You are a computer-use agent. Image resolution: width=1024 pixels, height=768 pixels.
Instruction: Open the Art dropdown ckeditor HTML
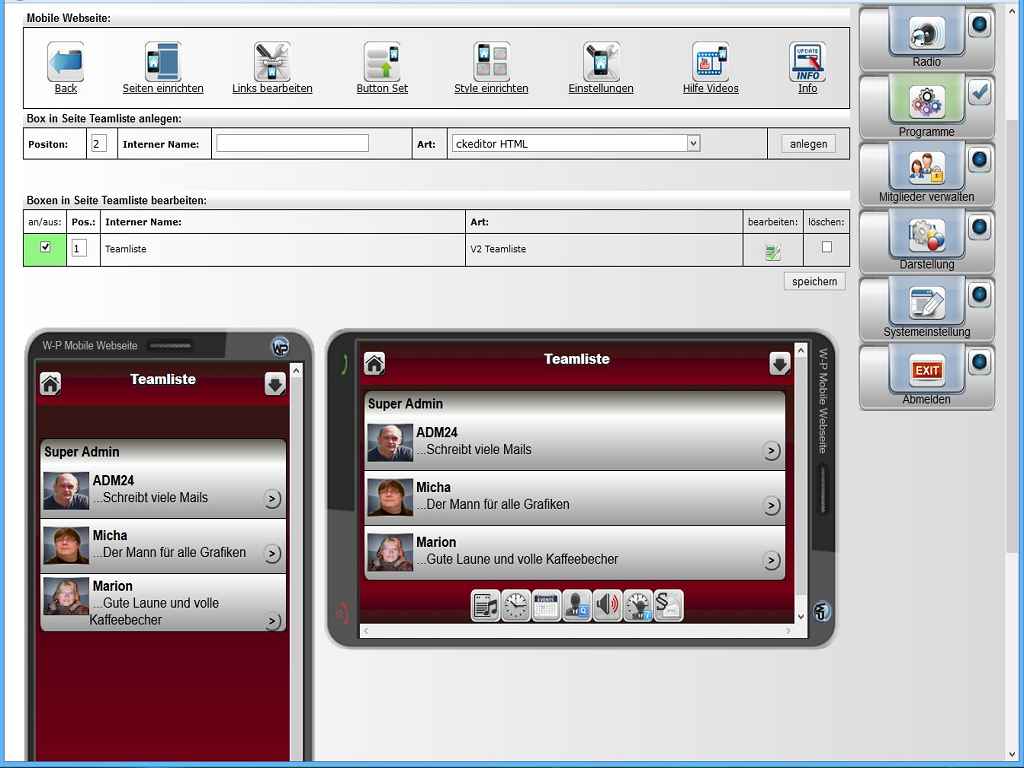point(575,144)
